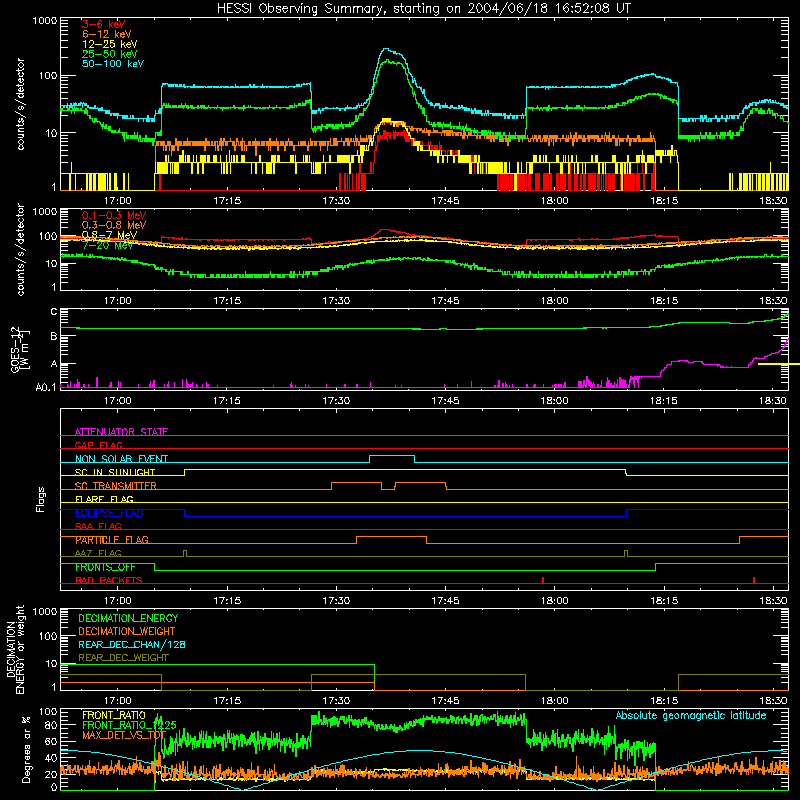Click the 0.8-7 MeV legend label
Viewport: 800px width, 800px height.
tap(109, 235)
